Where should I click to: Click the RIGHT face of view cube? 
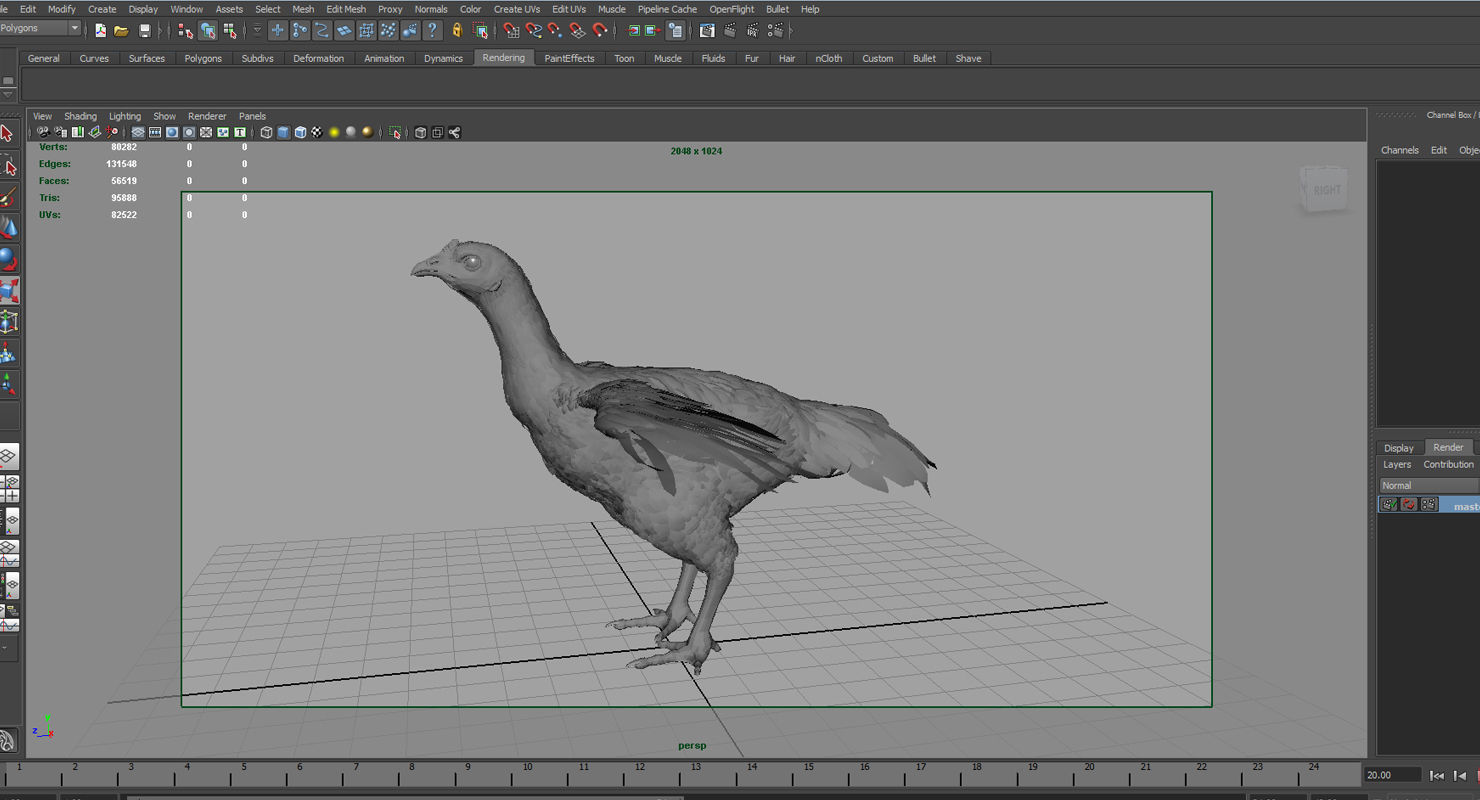click(x=1326, y=189)
